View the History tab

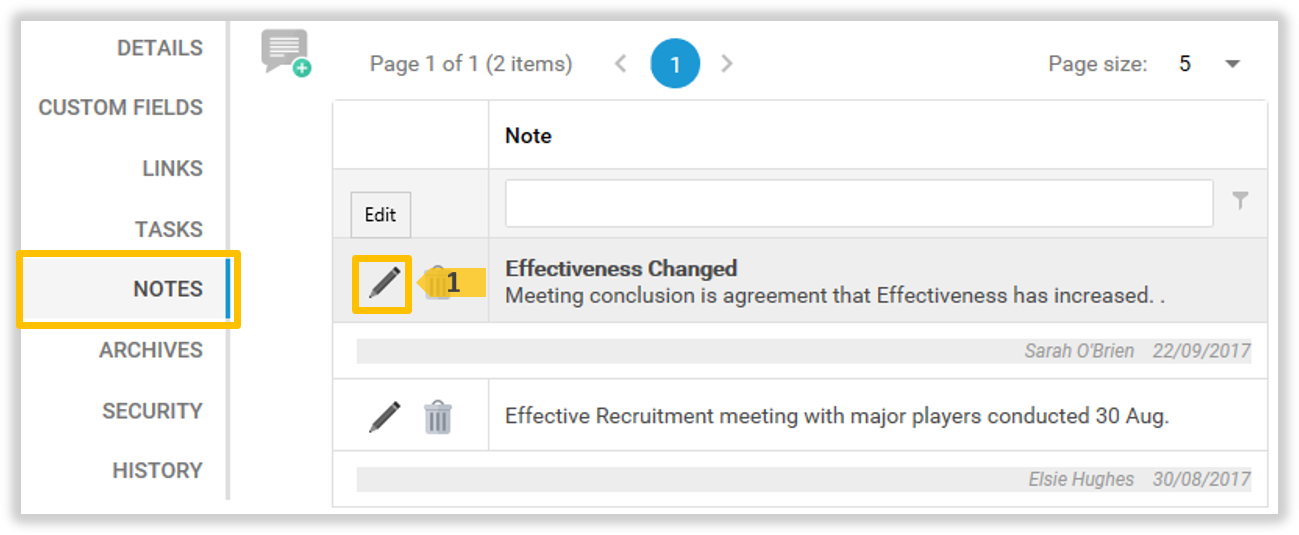(x=157, y=470)
